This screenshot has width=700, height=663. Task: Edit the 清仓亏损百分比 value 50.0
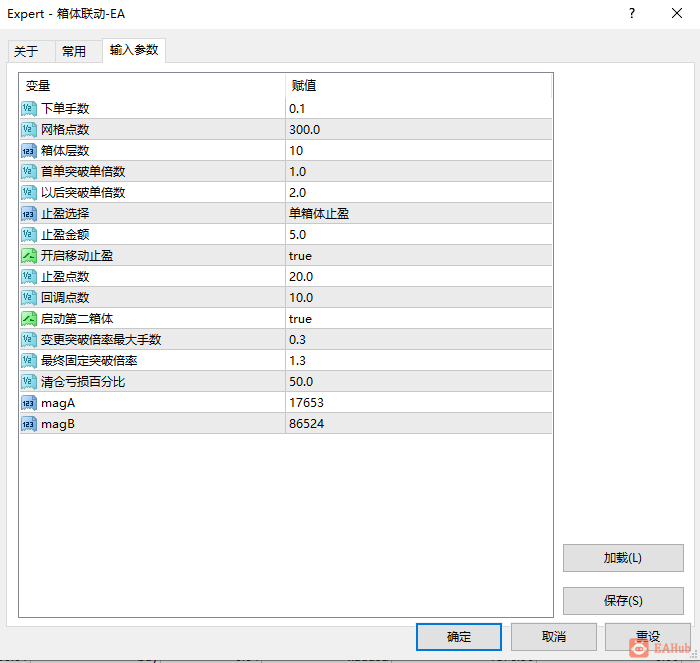pos(419,381)
